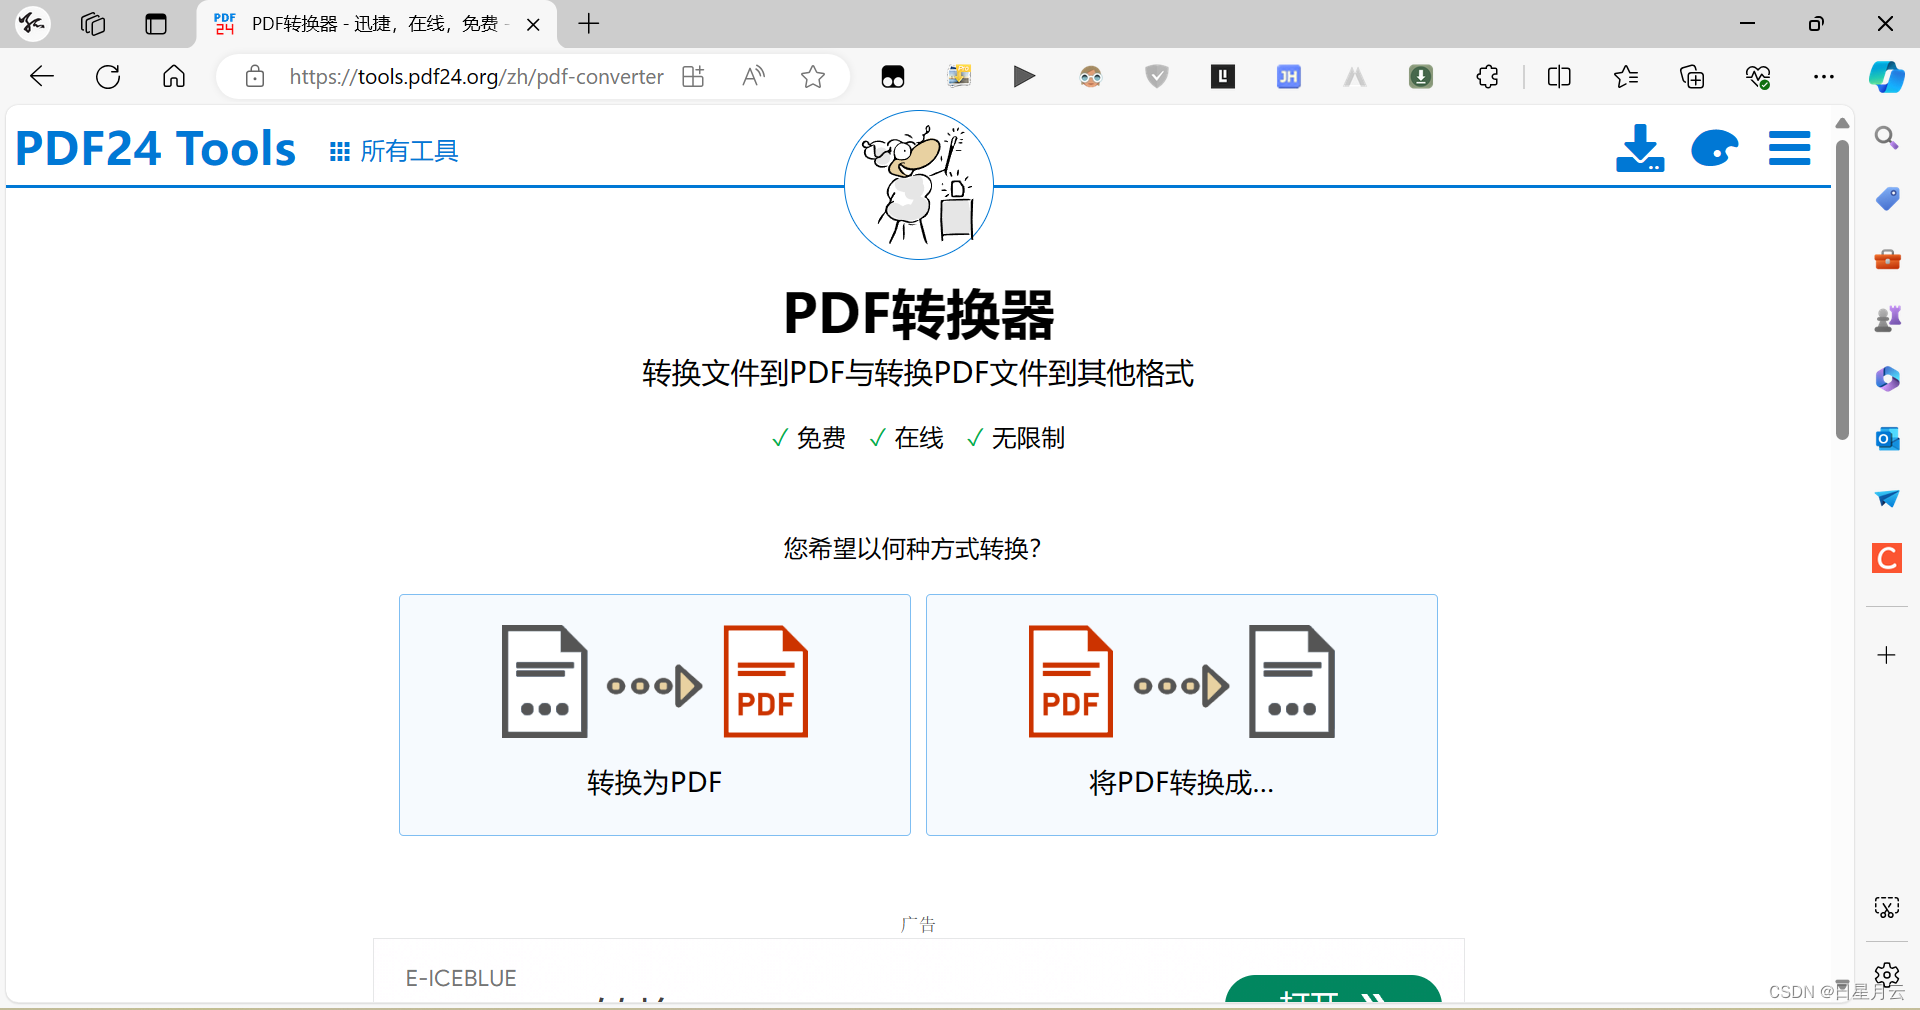
Task: Open the Collections icon
Action: [1692, 77]
